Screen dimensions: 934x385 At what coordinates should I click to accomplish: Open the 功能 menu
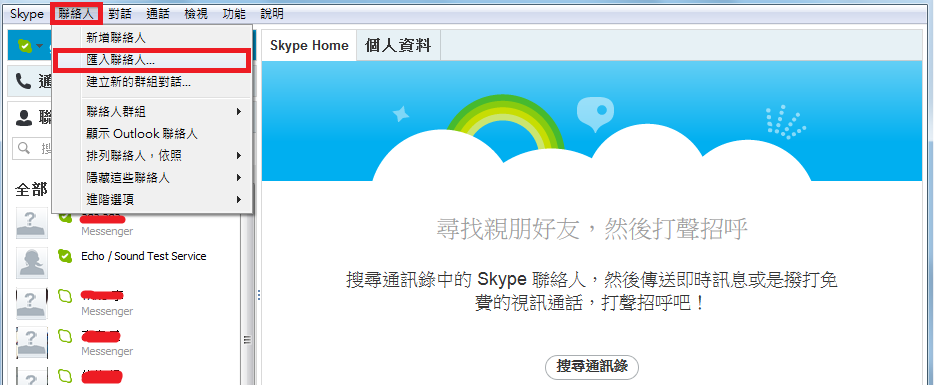(x=234, y=14)
